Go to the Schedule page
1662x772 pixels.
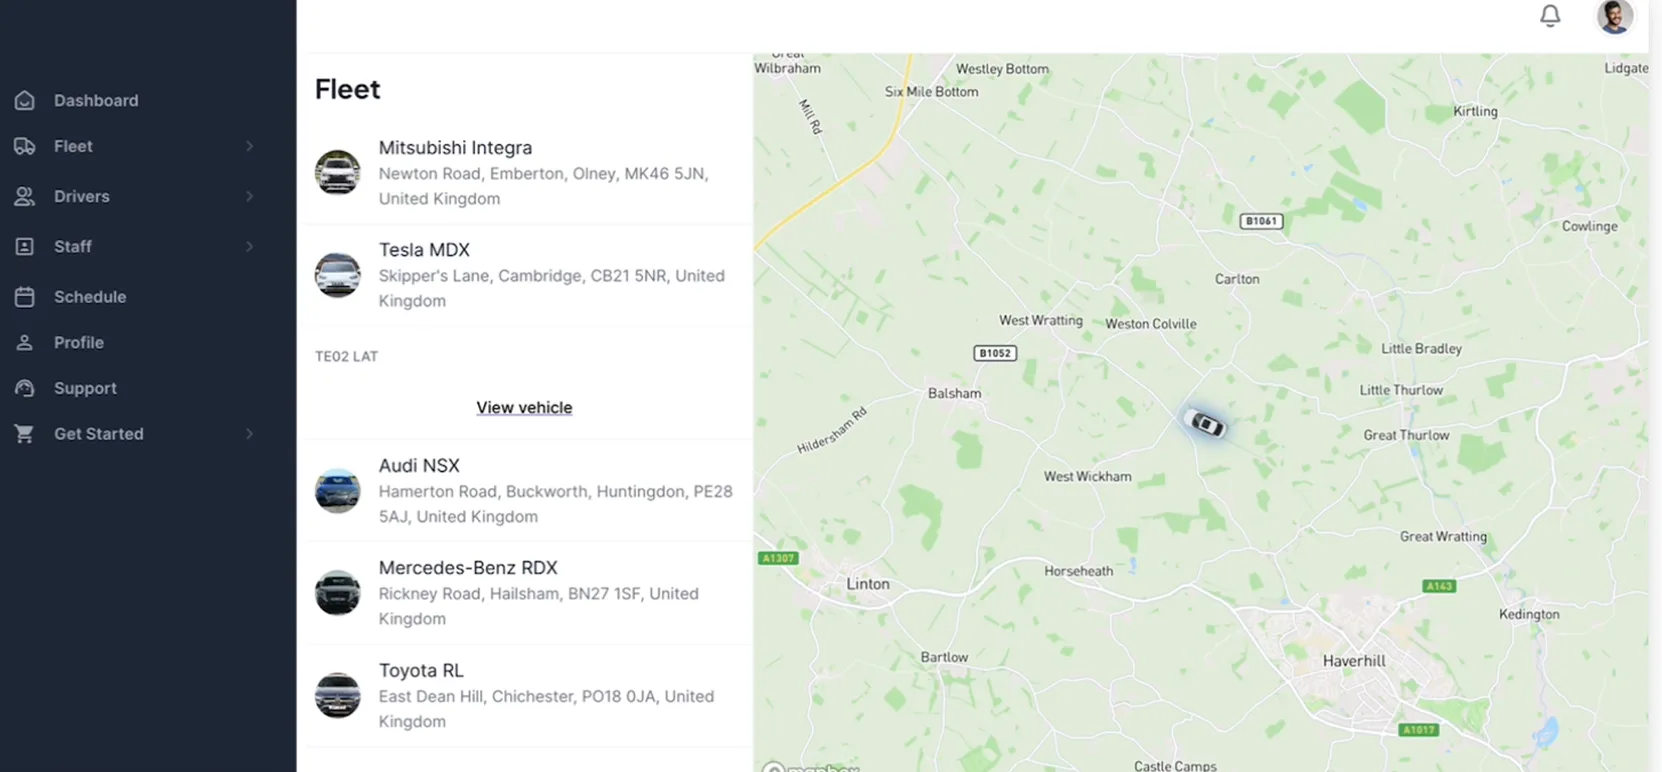click(x=90, y=297)
